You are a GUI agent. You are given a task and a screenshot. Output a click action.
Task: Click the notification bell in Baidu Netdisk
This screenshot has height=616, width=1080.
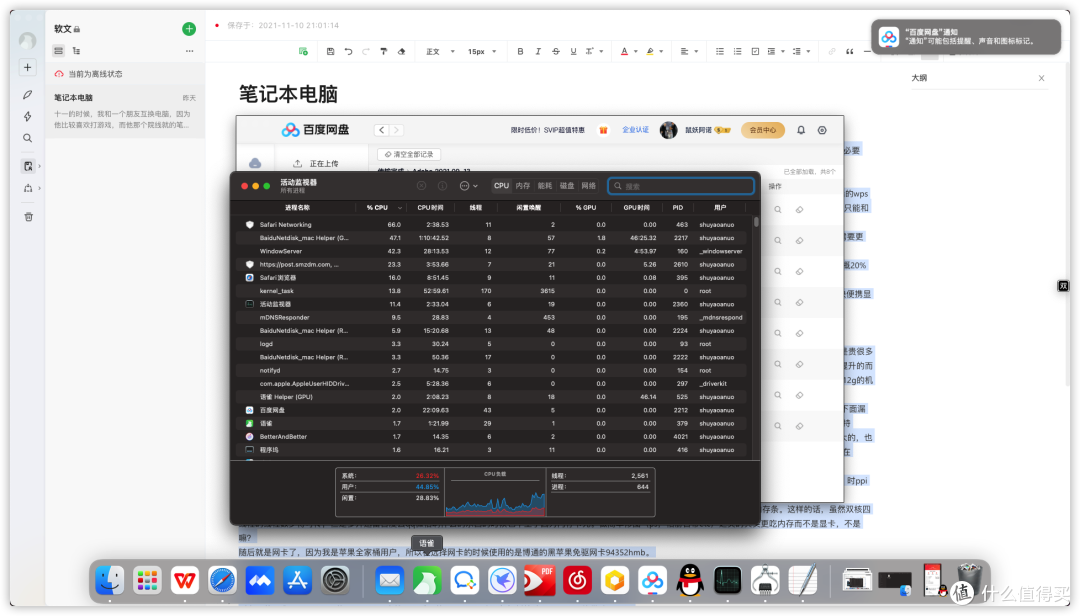800,130
